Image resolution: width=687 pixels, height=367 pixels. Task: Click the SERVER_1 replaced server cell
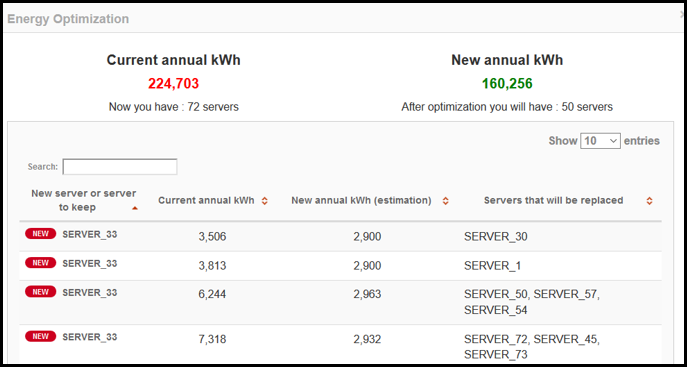(492, 266)
